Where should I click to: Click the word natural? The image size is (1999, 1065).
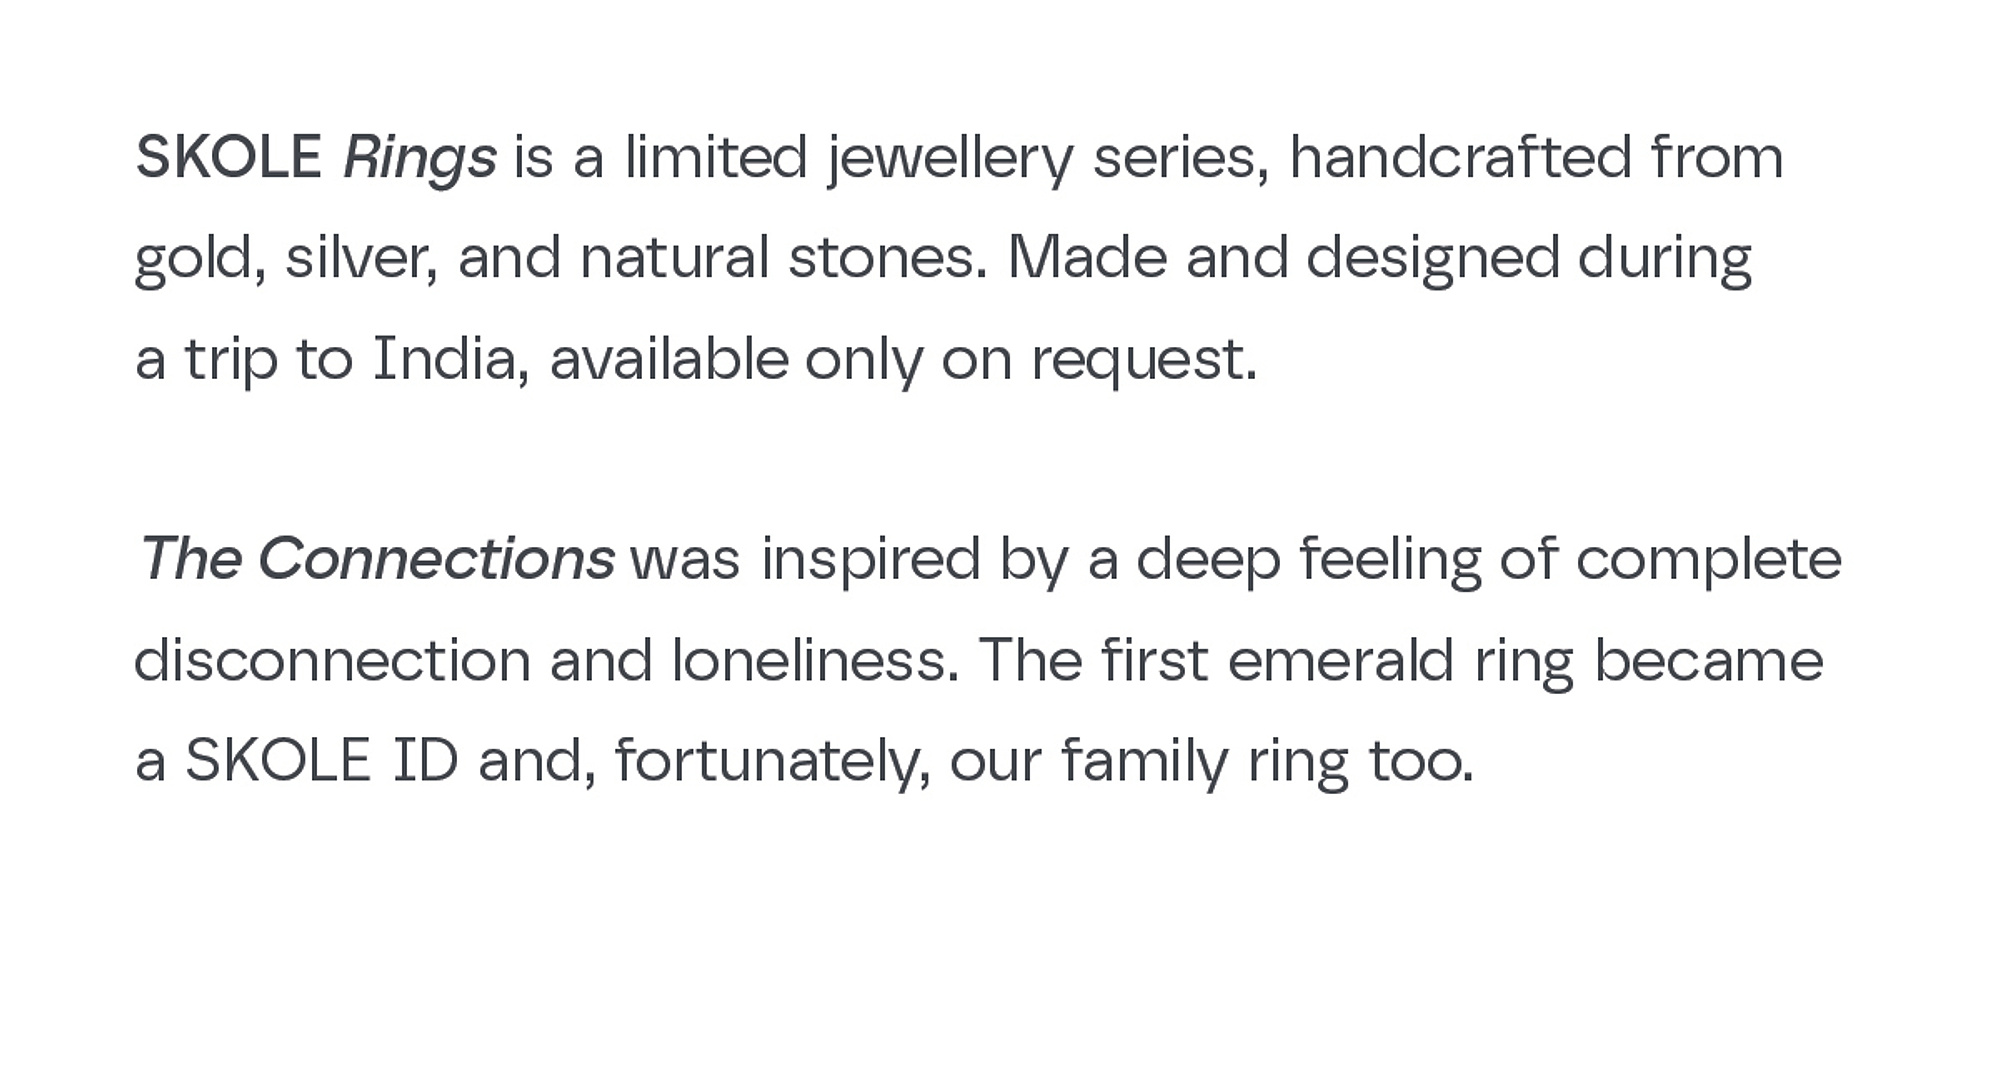pyautogui.click(x=674, y=258)
